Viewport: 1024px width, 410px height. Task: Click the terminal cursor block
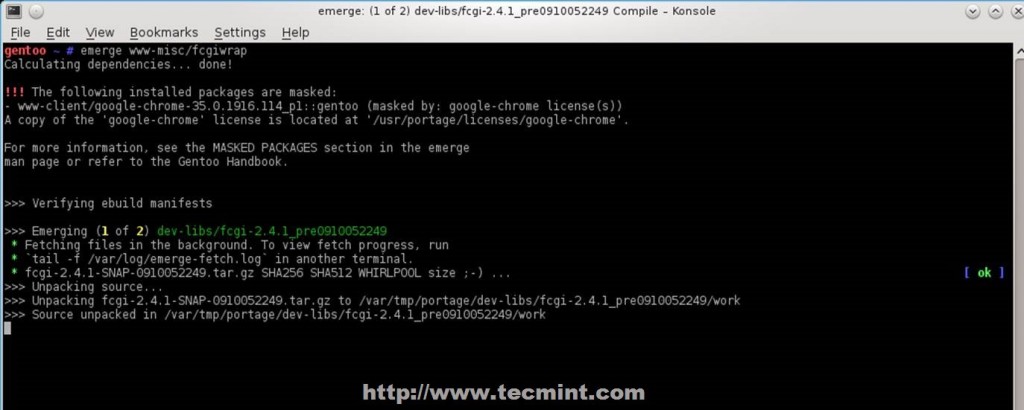click(x=7, y=328)
